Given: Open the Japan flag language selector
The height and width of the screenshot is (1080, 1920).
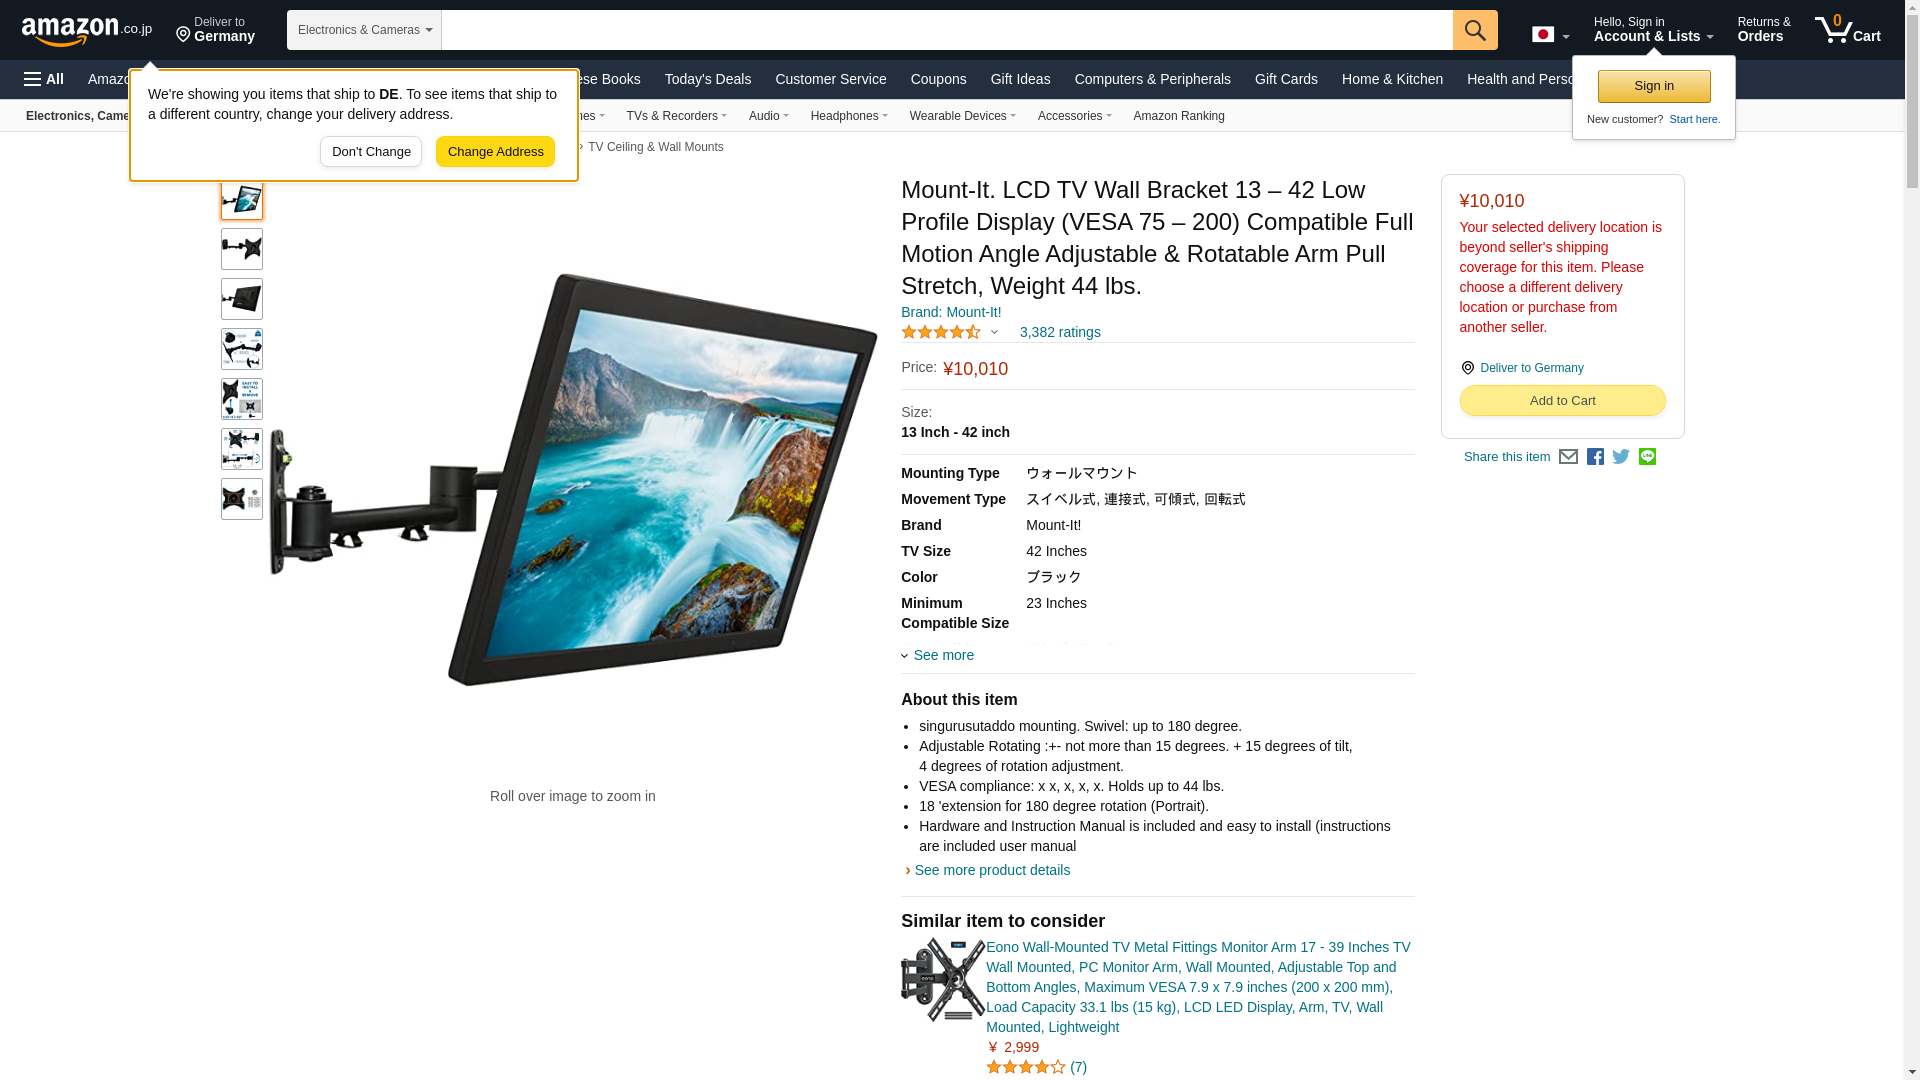Looking at the screenshot, I should click(1550, 35).
